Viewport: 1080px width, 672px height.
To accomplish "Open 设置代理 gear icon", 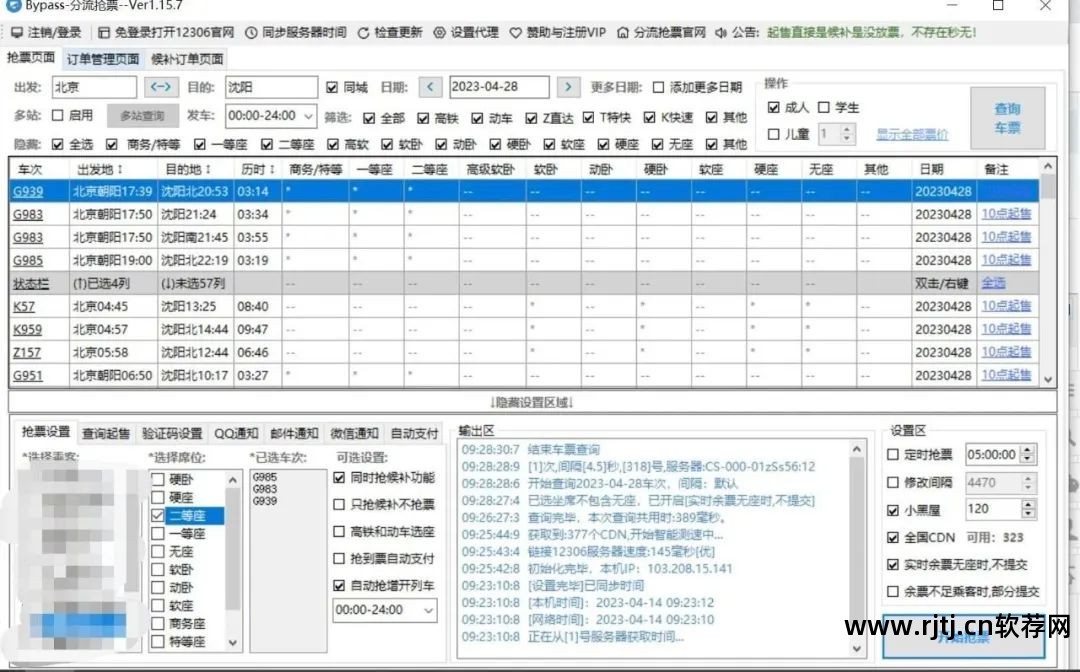I will [x=439, y=32].
